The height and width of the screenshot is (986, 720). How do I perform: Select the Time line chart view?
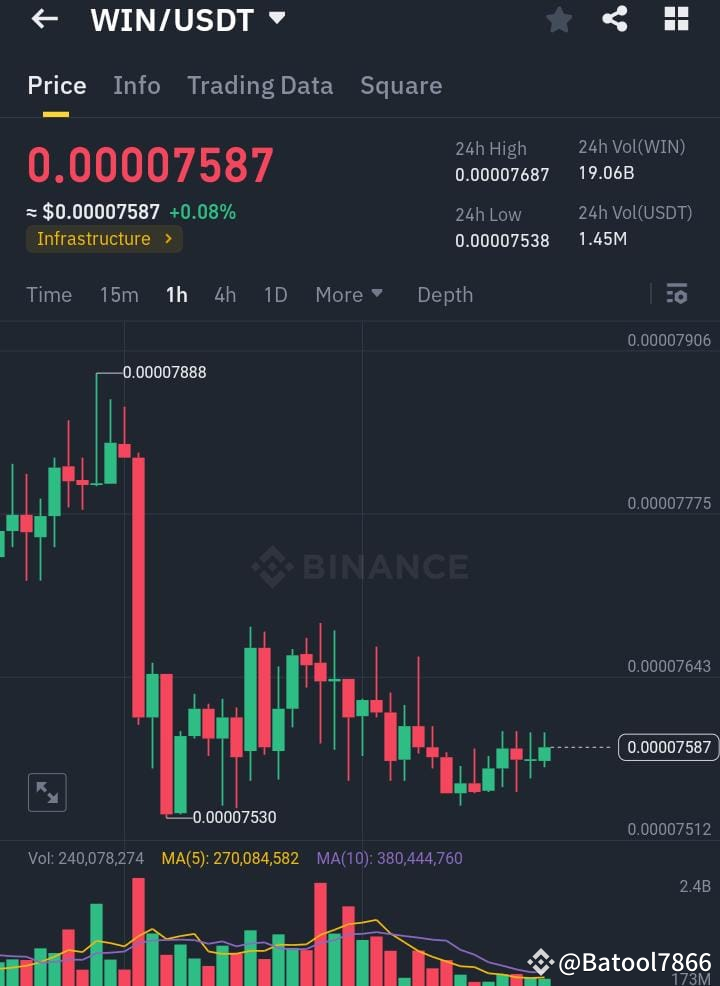[49, 294]
